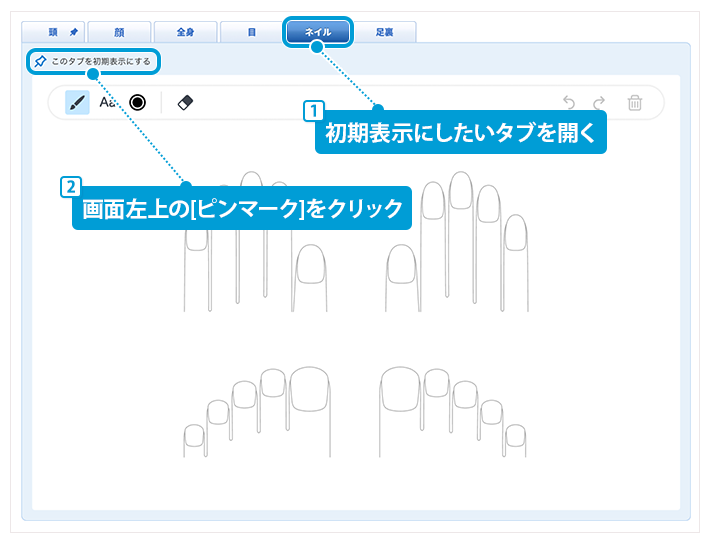Select the pen drawing tool
This screenshot has width=710, height=544.
click(x=77, y=102)
